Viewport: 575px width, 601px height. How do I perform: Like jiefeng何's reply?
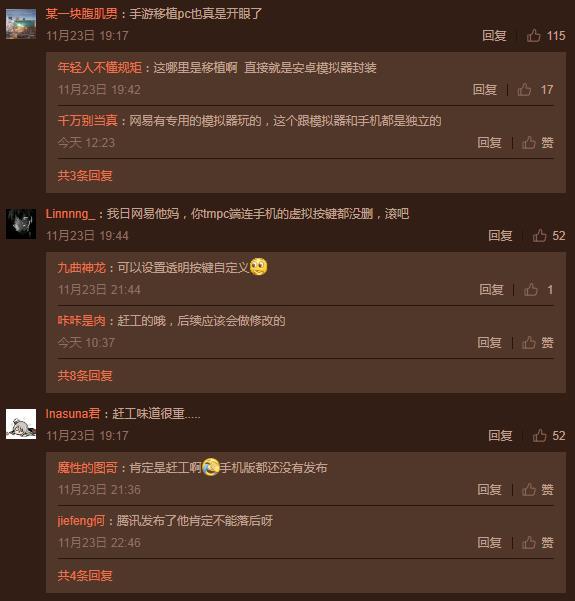(537, 542)
